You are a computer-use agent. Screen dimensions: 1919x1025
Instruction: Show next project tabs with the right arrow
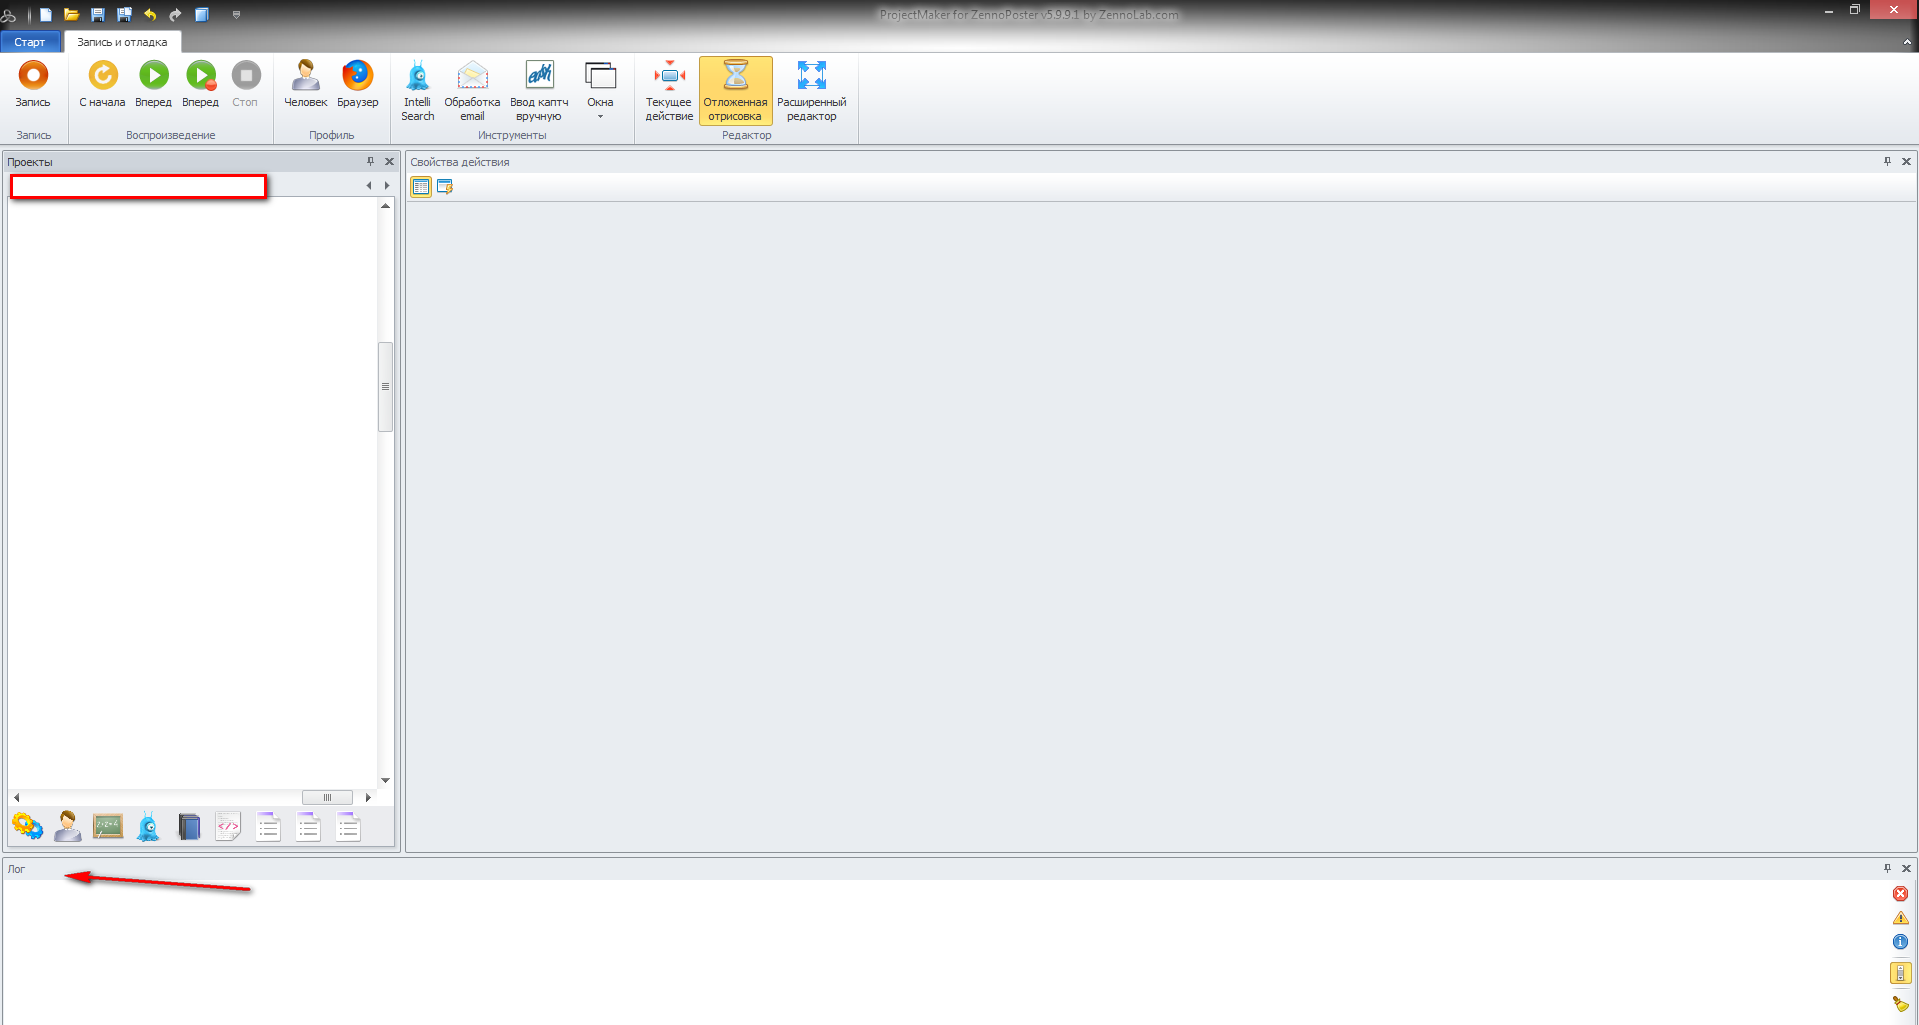[x=387, y=185]
